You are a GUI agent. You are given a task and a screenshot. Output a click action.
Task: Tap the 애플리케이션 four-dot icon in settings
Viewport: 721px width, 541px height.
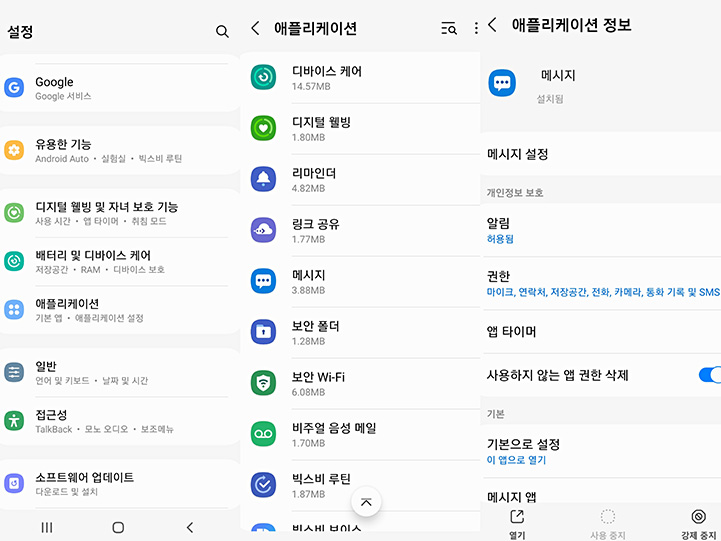14,309
